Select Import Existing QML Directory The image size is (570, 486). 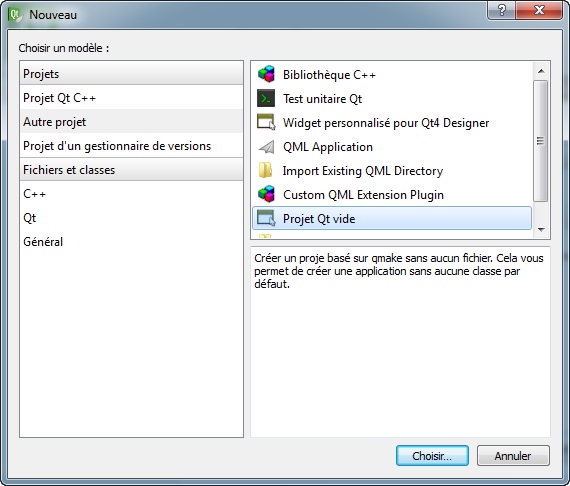pos(392,170)
